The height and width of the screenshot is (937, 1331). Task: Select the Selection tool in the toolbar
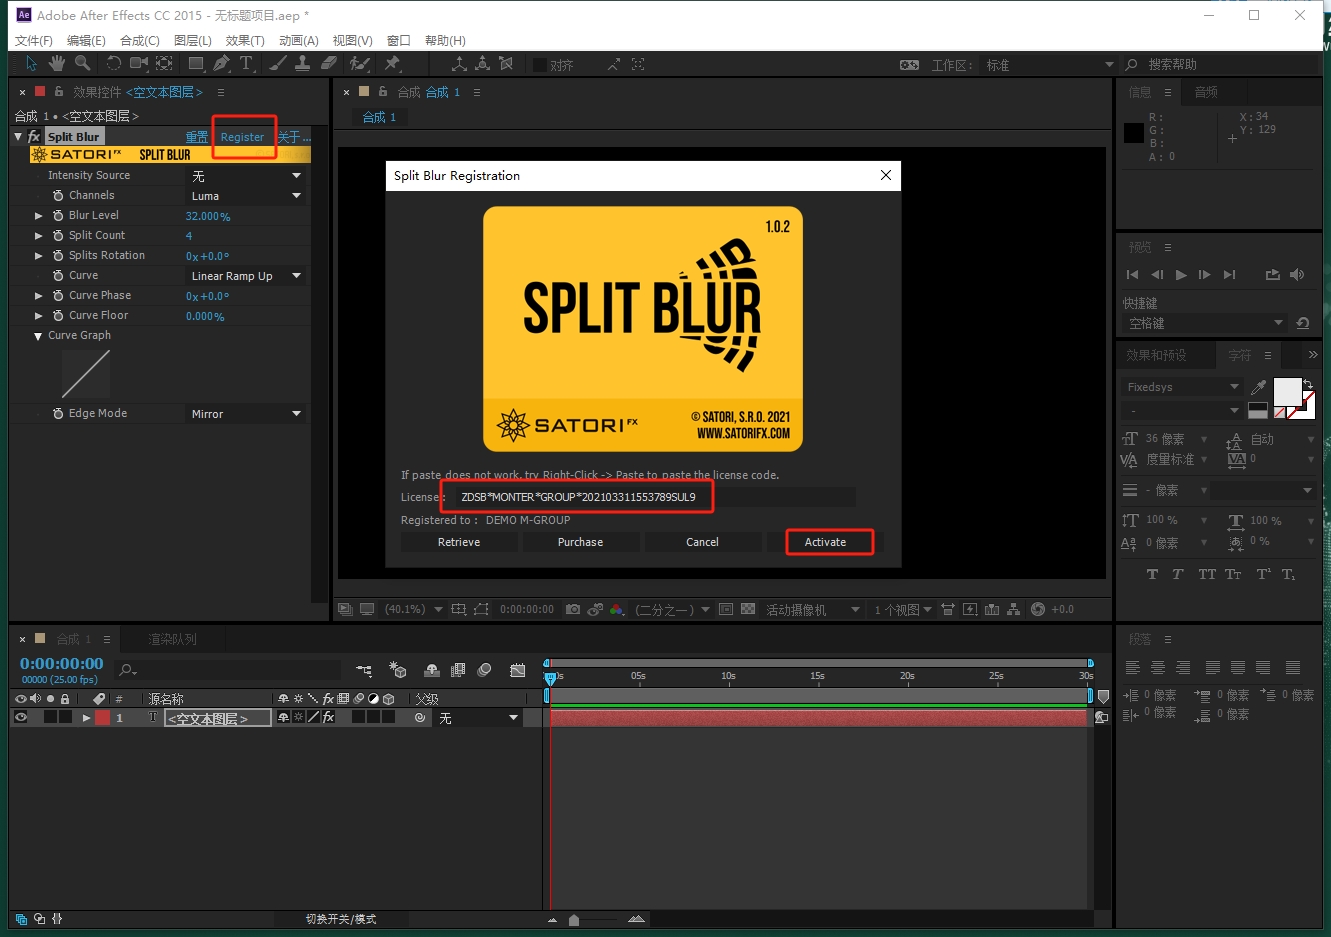tap(31, 63)
